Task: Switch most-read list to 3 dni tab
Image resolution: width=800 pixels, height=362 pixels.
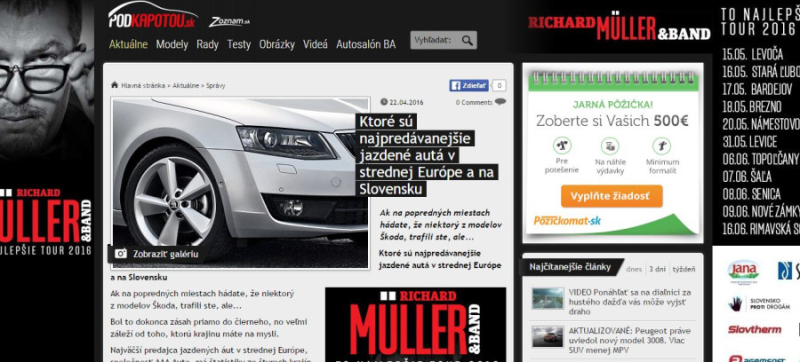Action: tap(657, 269)
